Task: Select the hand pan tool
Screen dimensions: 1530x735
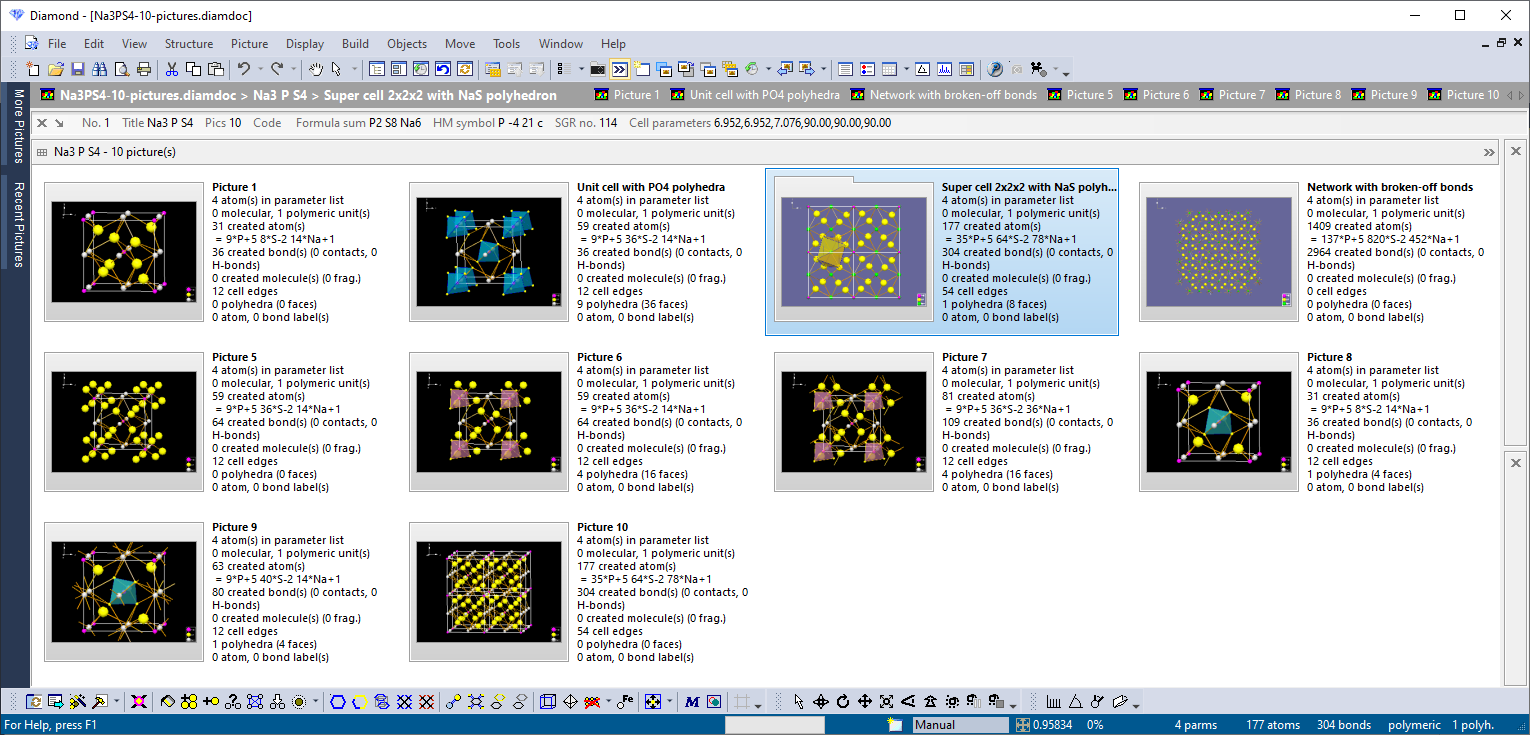Action: click(318, 69)
